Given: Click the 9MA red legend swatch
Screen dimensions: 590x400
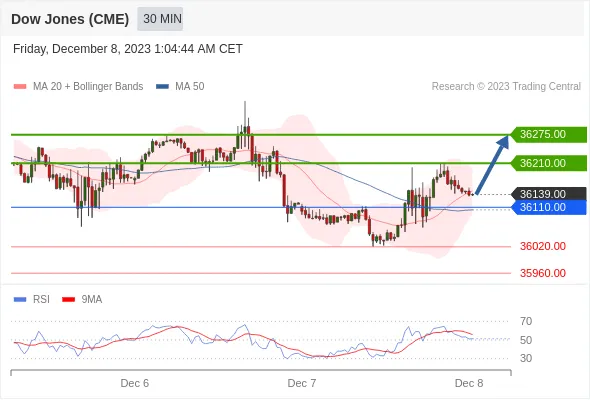Looking at the screenshot, I should click(x=68, y=300).
